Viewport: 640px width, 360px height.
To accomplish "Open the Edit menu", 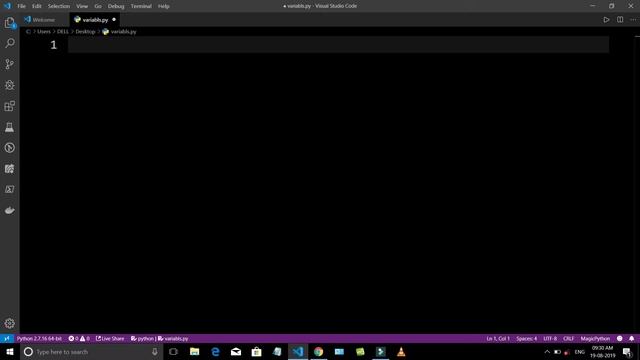I will point(37,6).
